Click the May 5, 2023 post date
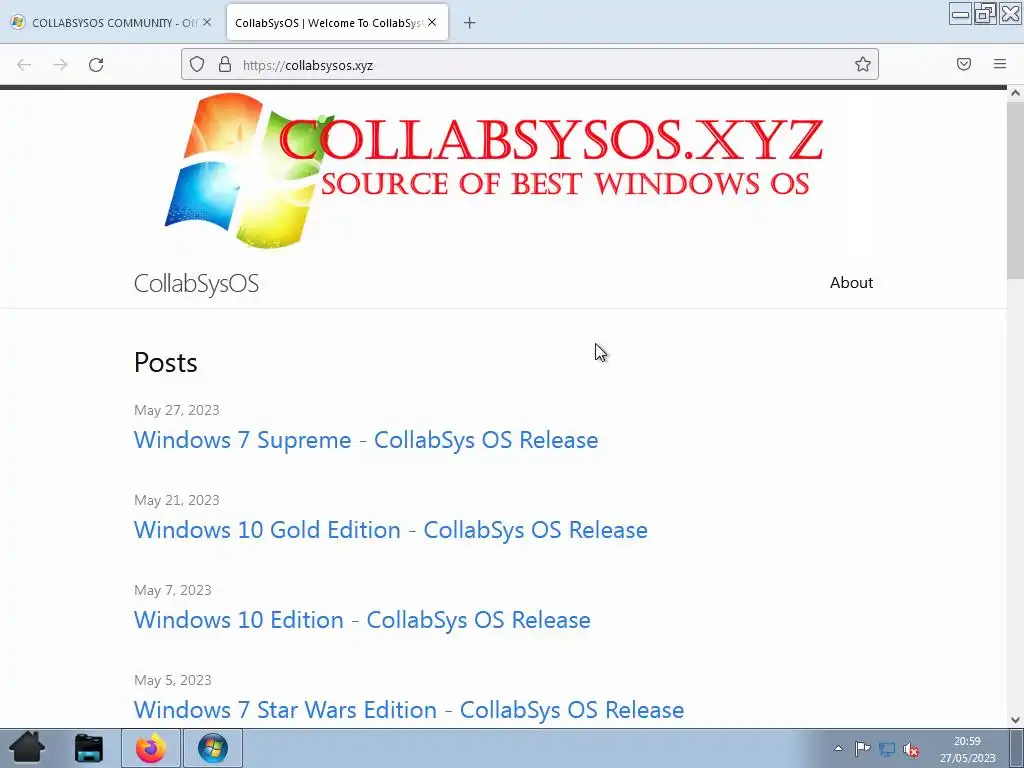 [172, 680]
